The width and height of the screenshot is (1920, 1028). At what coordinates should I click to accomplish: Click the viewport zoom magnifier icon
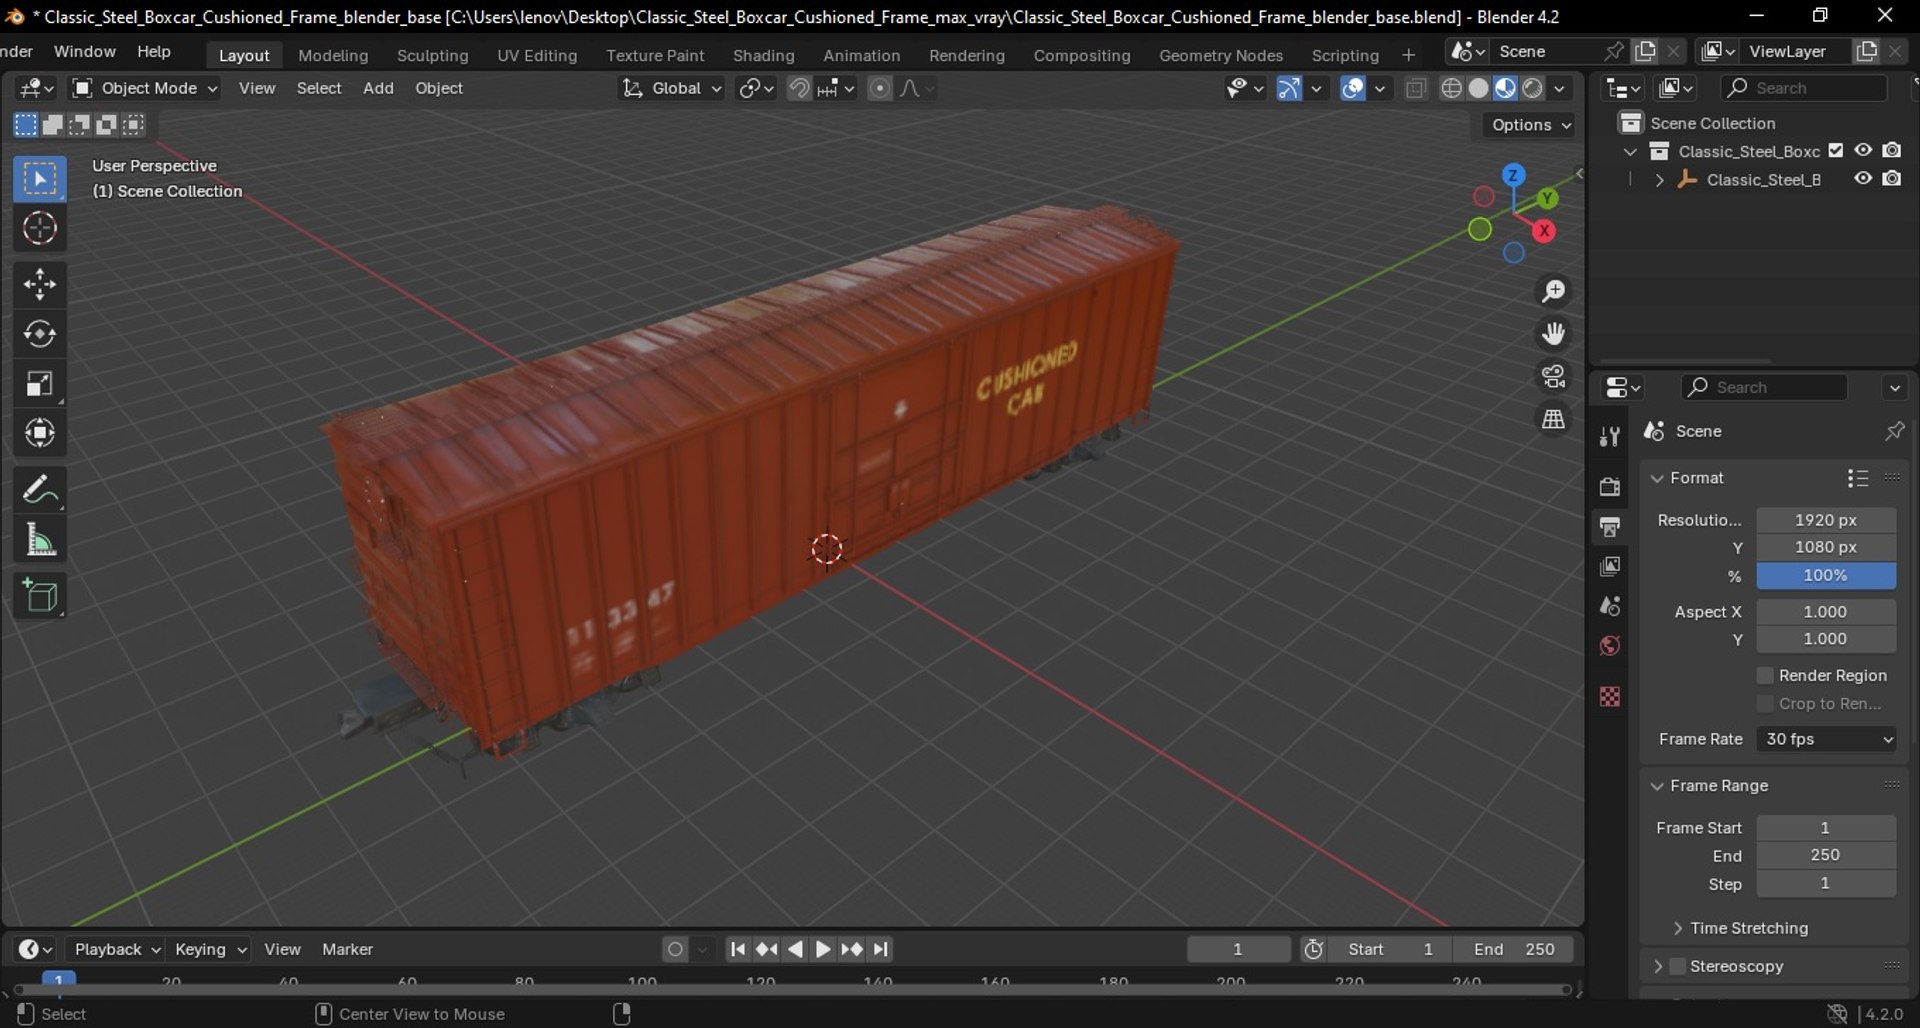pos(1553,291)
